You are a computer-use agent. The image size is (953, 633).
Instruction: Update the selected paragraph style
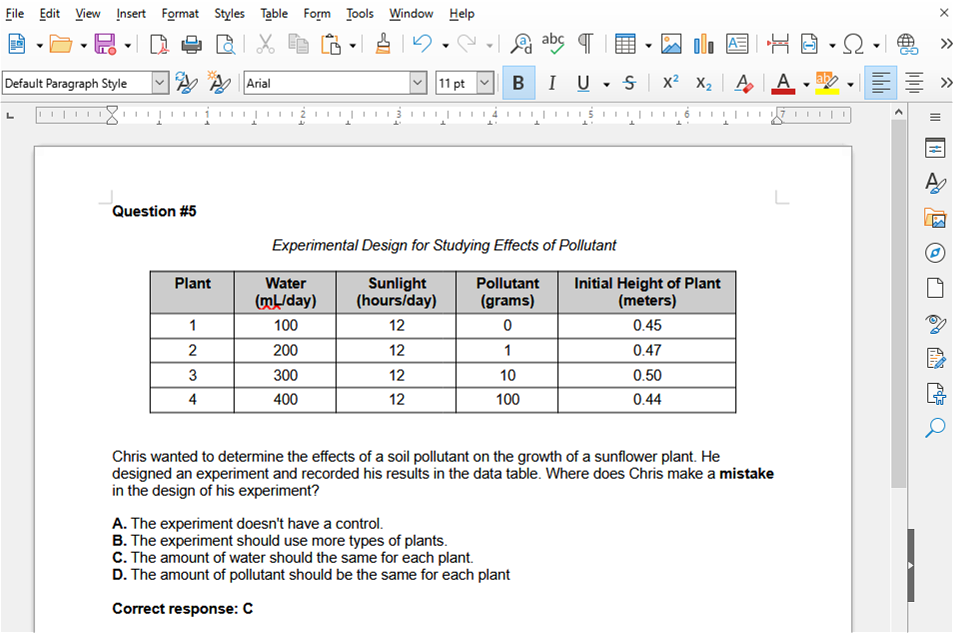[x=186, y=83]
